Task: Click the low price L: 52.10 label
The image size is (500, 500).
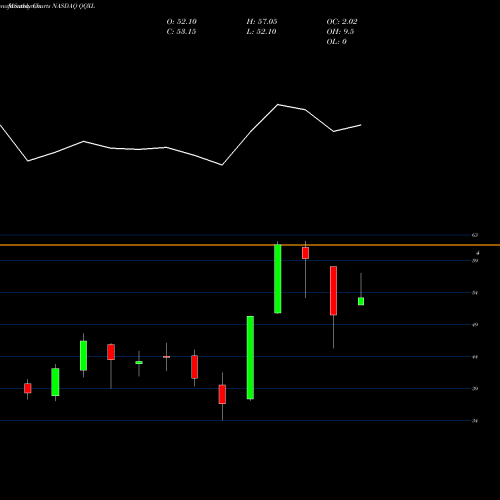Action: 261,31
